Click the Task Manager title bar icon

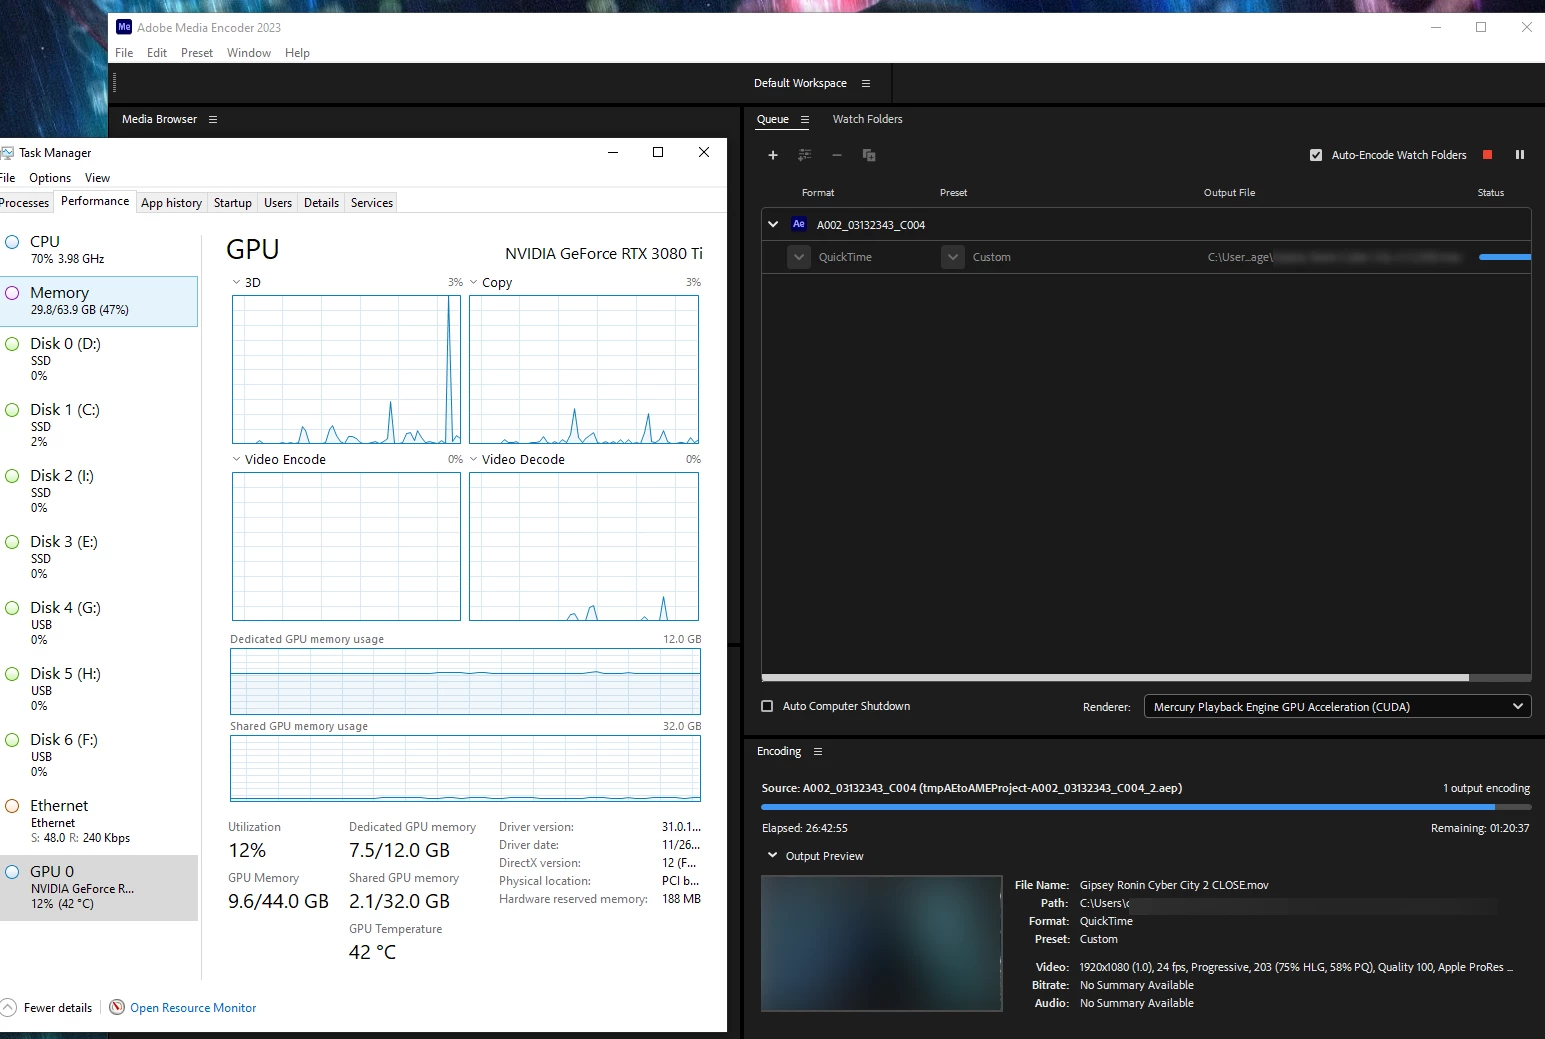pos(7,153)
